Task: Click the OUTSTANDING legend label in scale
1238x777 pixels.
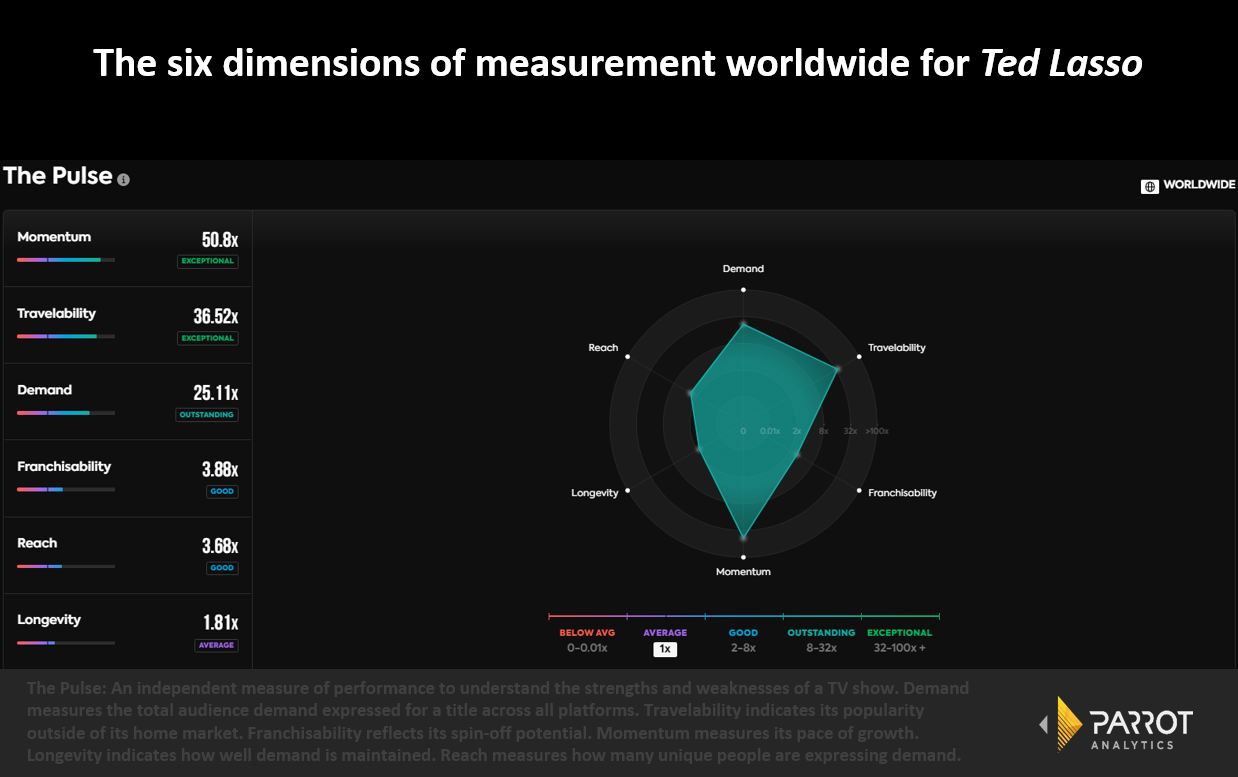Action: click(821, 633)
